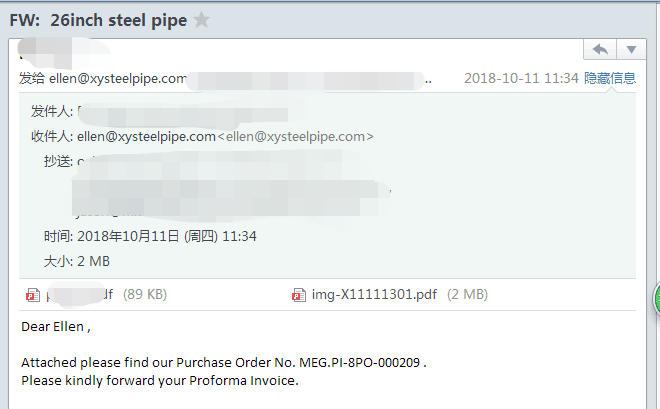Click the blurred sender avatar at top
The width and height of the screenshot is (660, 409).
tap(61, 53)
